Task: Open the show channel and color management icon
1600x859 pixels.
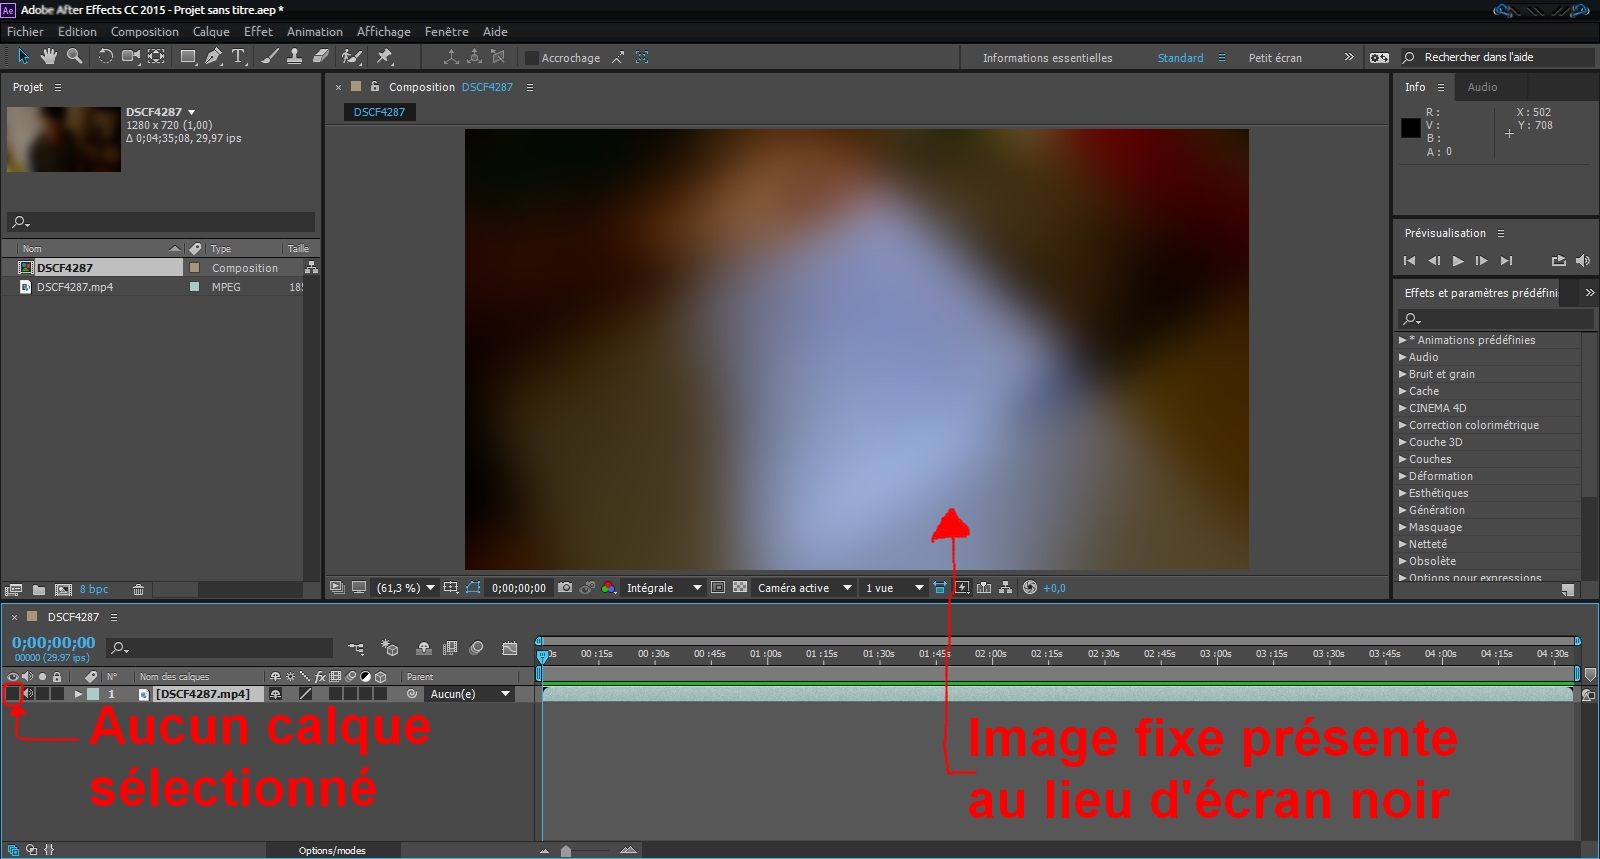Action: 608,588
